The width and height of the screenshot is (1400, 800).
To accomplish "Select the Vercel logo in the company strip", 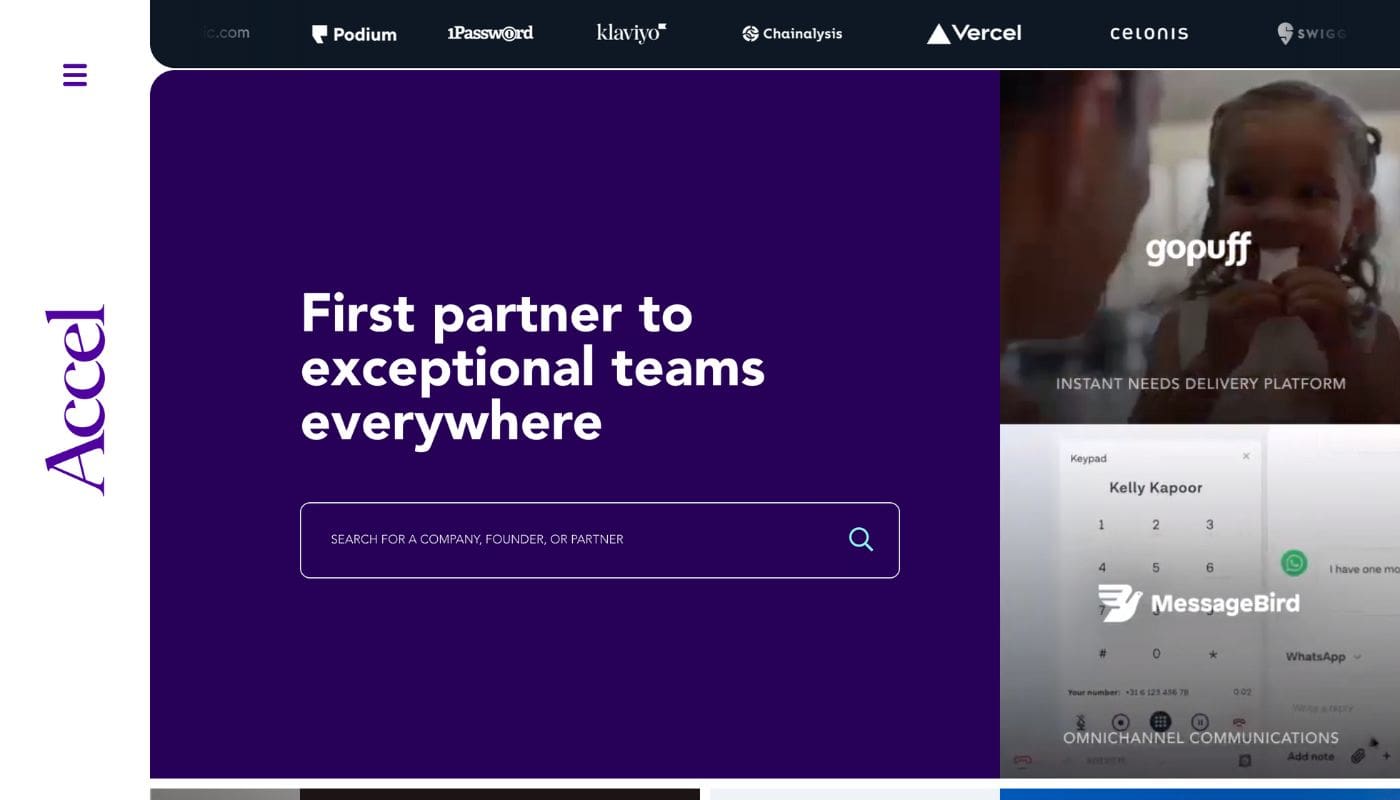I will point(974,34).
